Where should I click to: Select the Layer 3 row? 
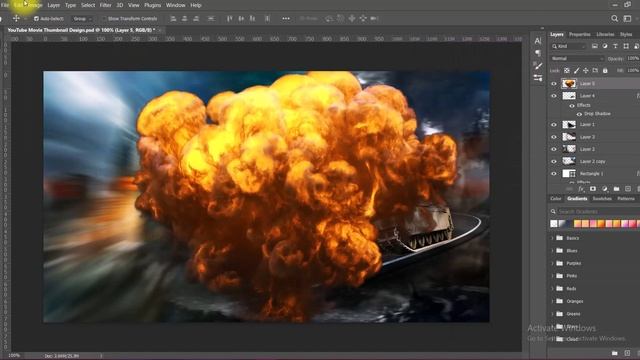click(x=594, y=137)
